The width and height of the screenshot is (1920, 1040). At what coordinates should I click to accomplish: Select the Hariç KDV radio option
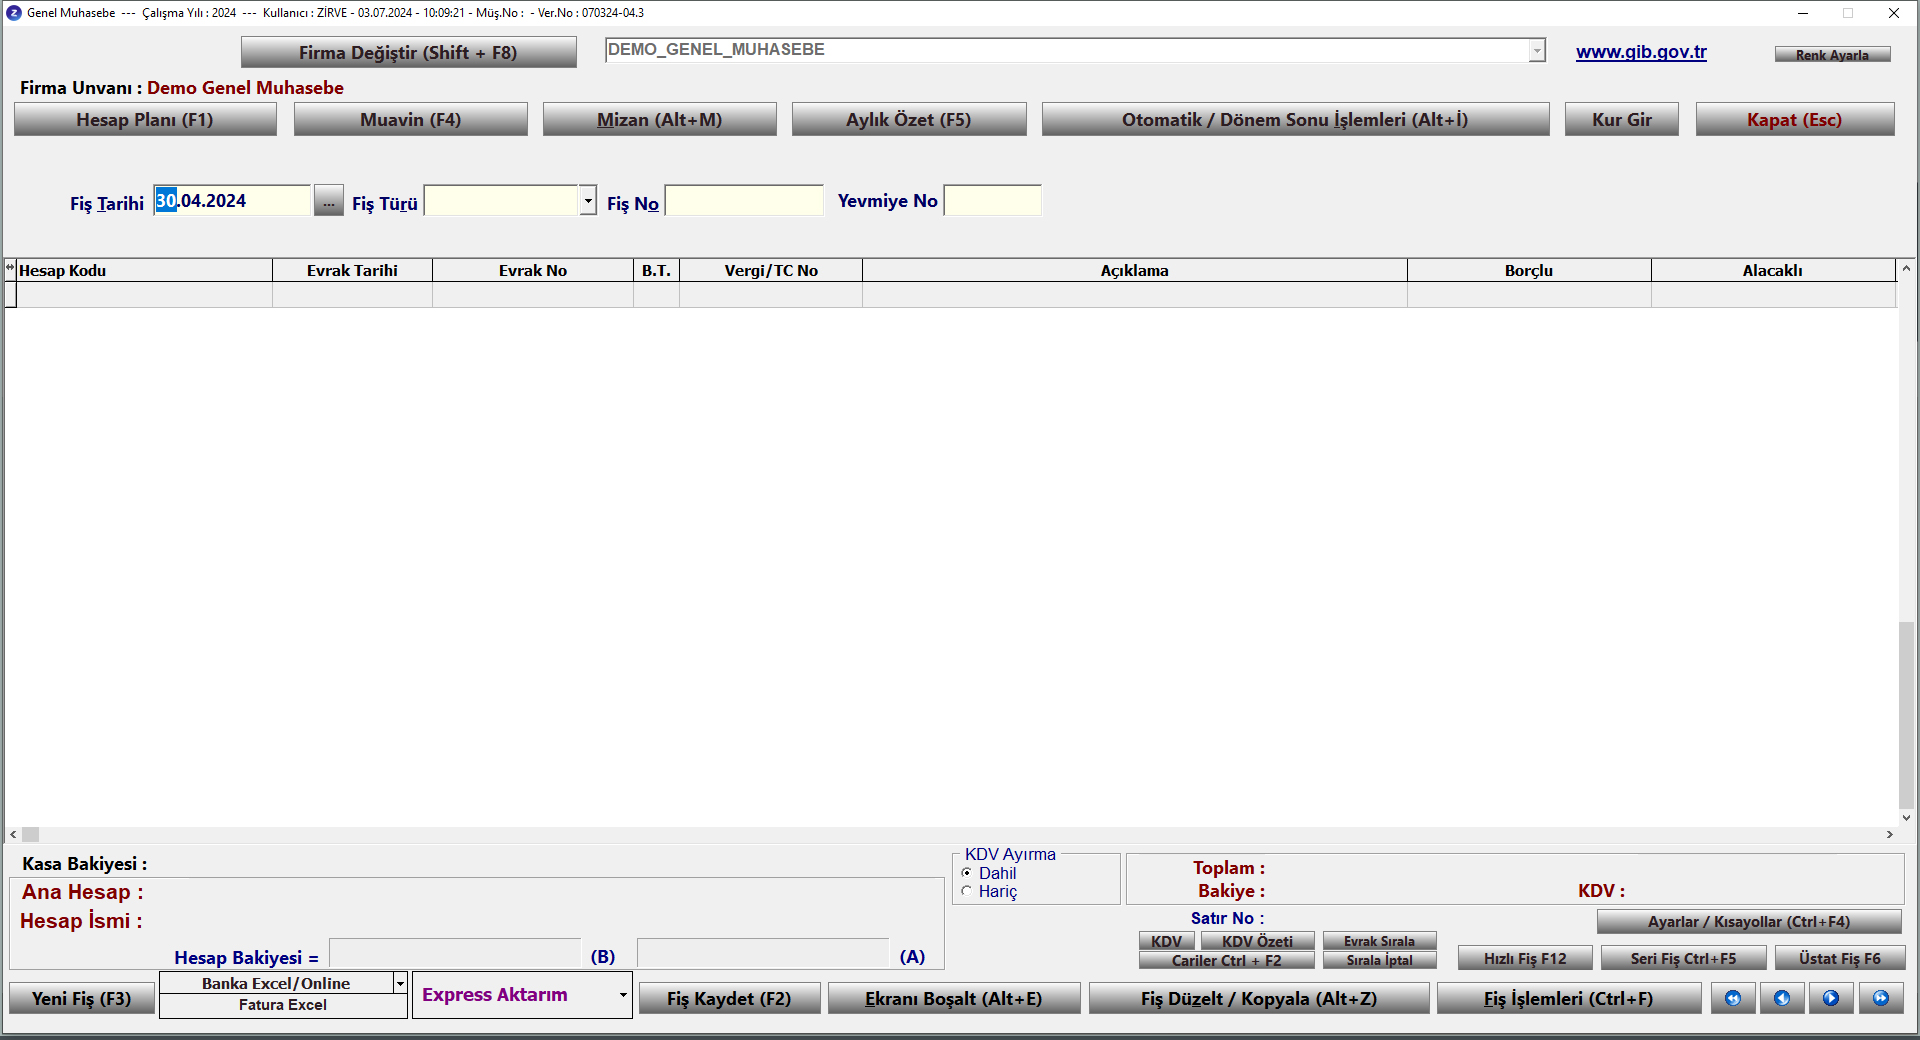point(967,891)
